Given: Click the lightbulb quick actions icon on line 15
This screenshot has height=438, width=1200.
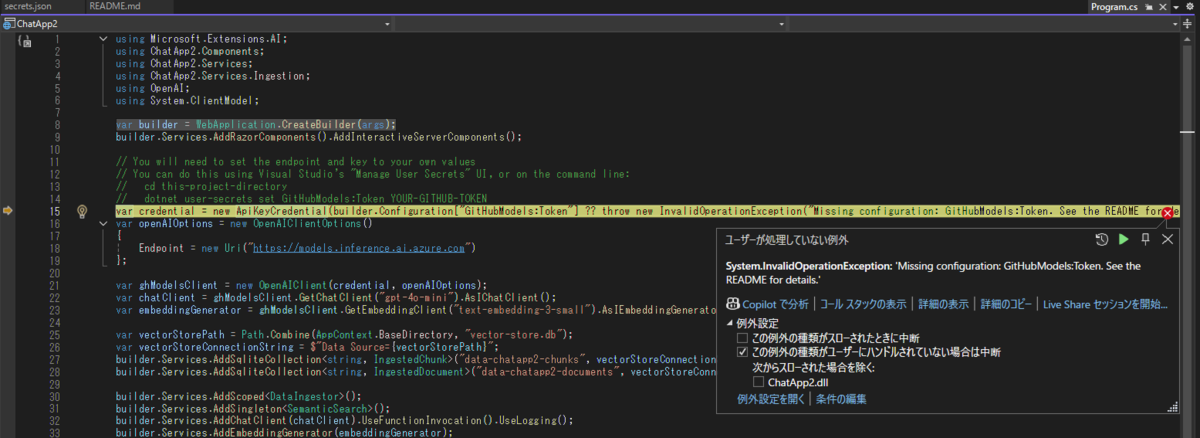Looking at the screenshot, I should tap(84, 211).
